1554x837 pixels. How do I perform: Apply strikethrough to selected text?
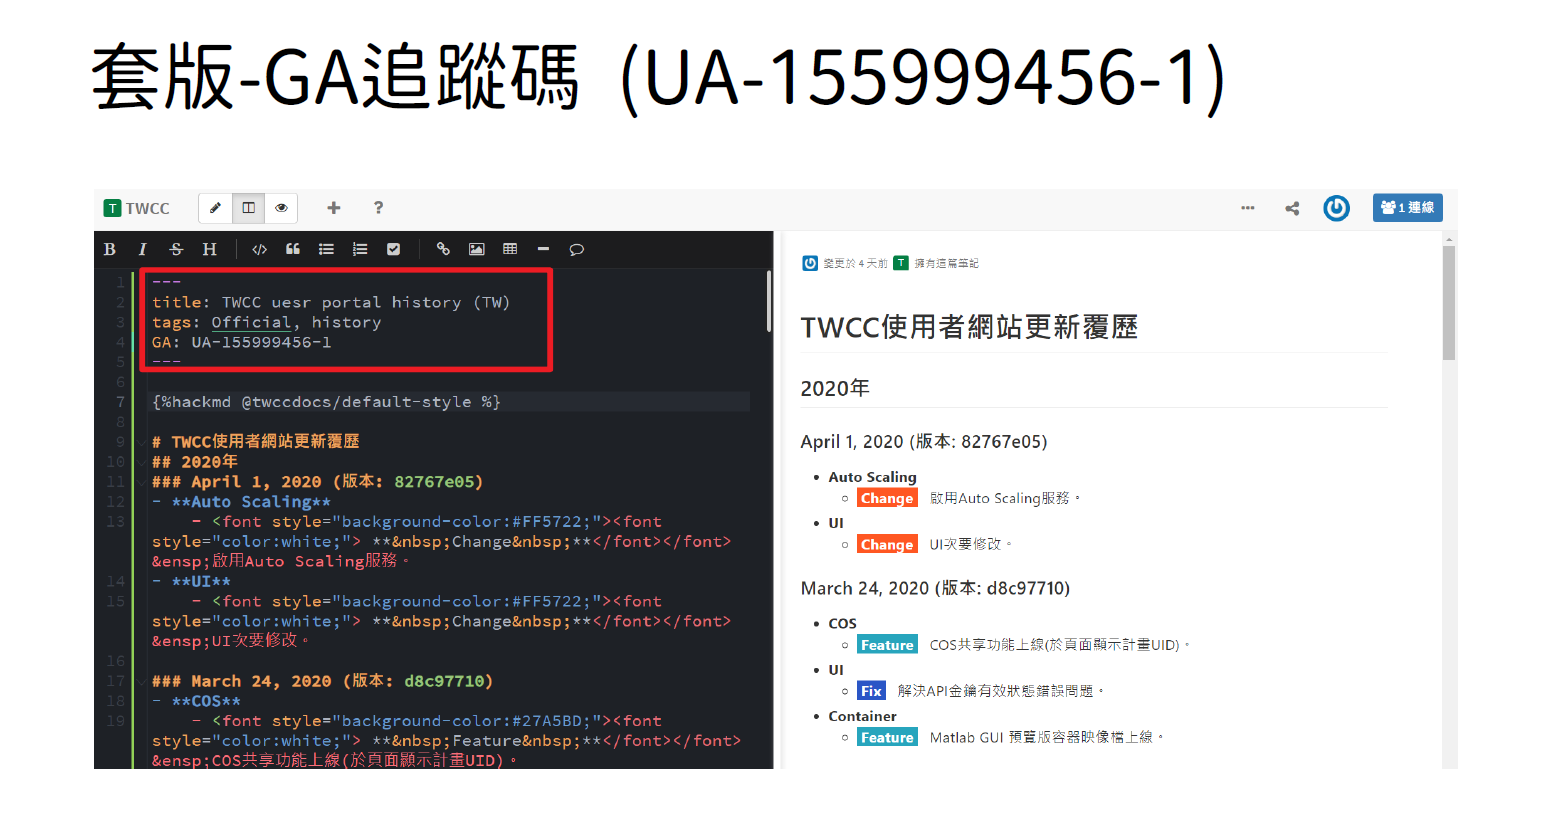tap(176, 249)
